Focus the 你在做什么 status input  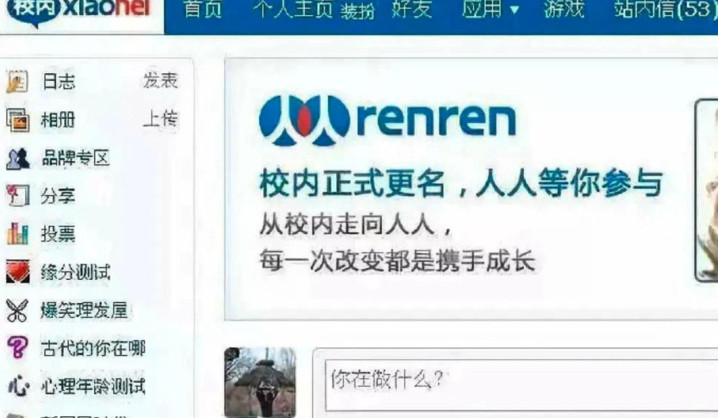521,385
